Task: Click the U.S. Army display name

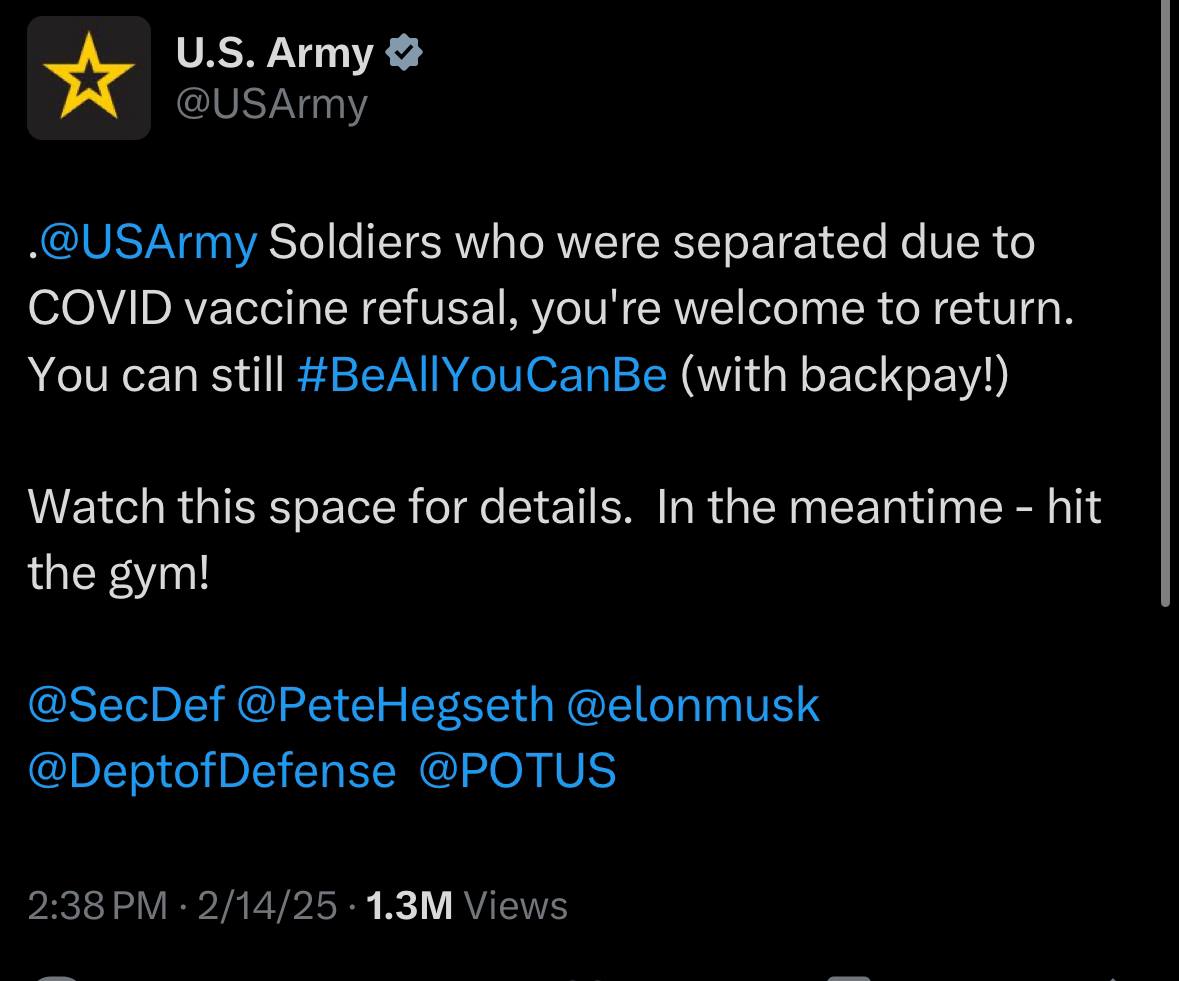Action: (x=275, y=53)
